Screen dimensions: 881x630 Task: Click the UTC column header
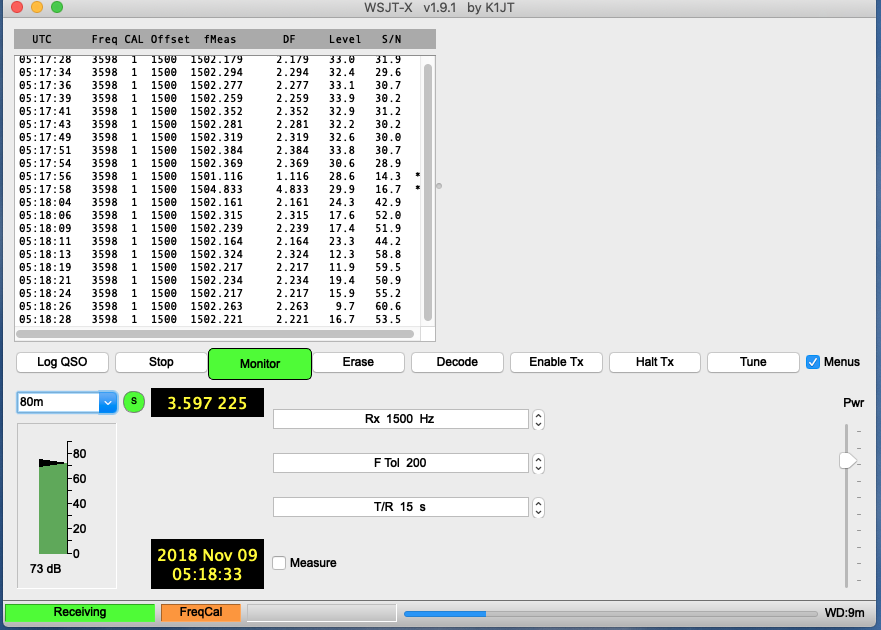(x=42, y=39)
